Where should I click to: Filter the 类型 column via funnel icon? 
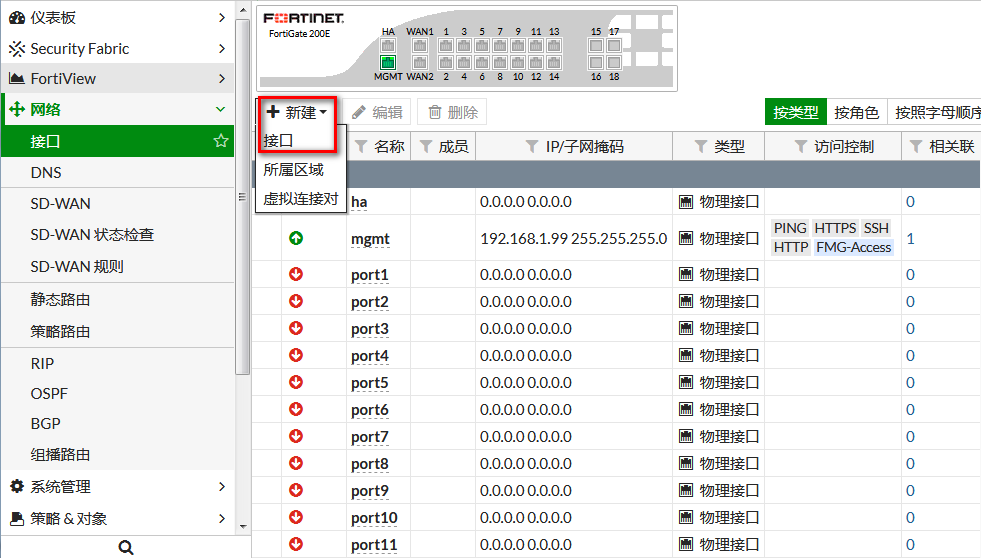pyautogui.click(x=701, y=146)
